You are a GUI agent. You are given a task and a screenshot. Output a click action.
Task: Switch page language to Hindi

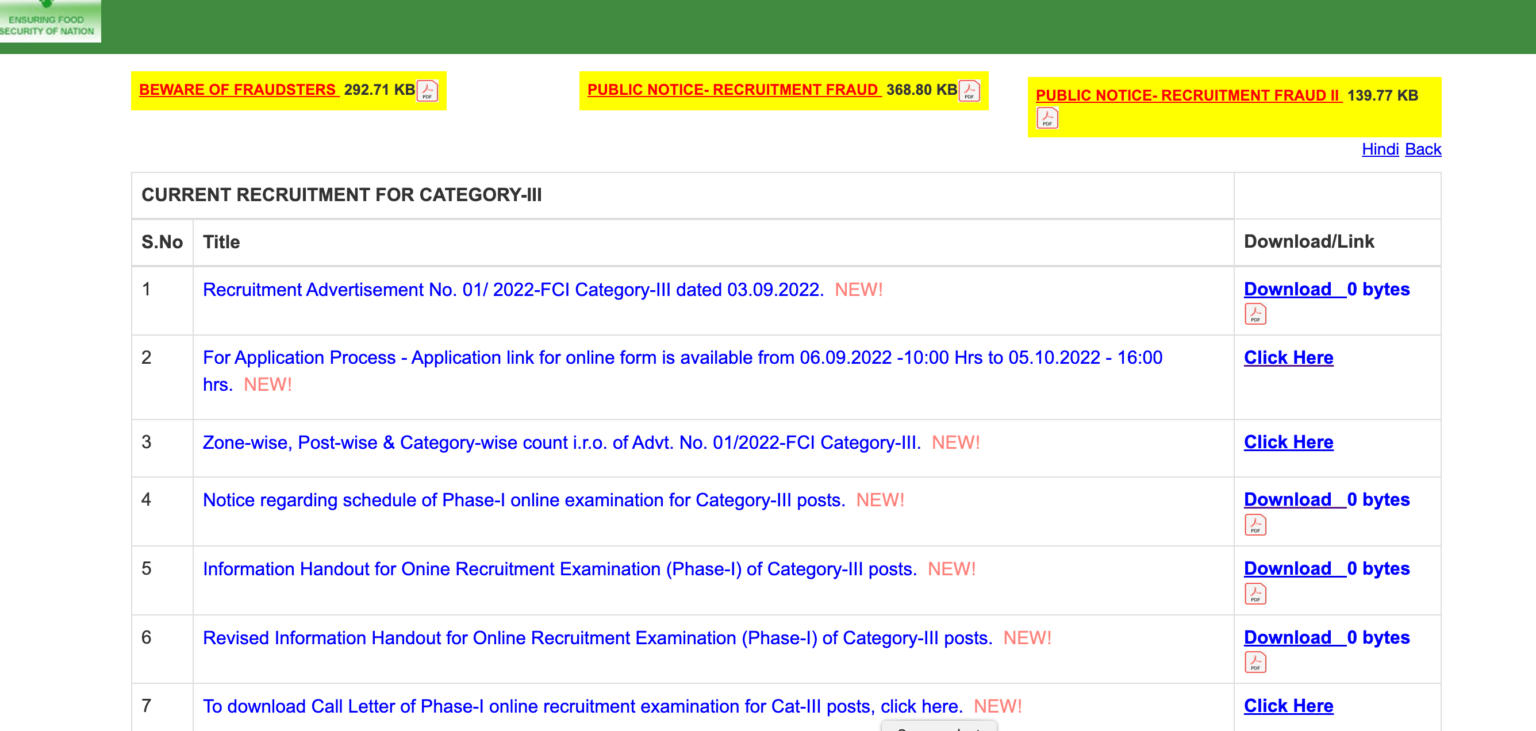point(1380,149)
